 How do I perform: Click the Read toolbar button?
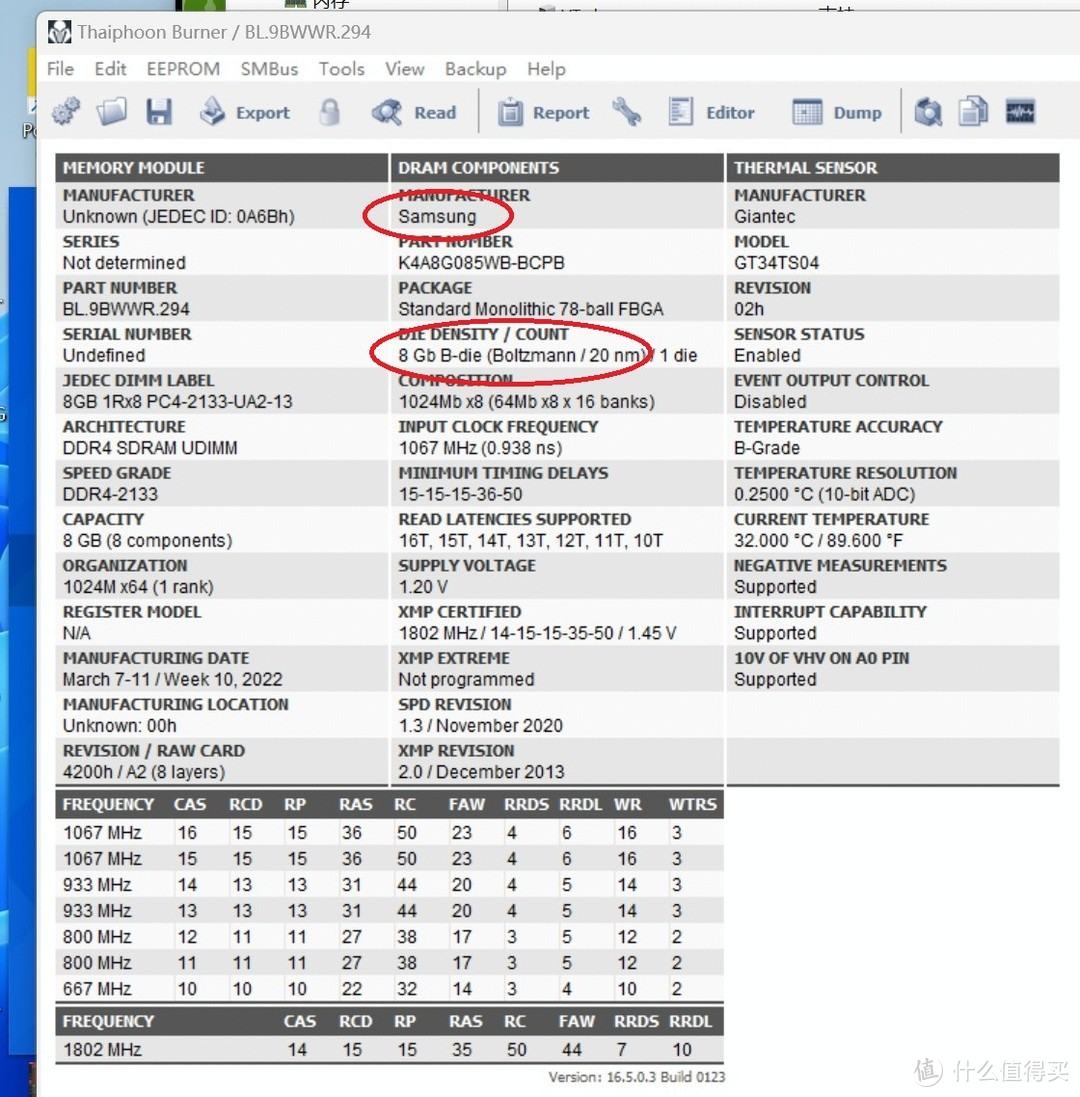[x=413, y=112]
